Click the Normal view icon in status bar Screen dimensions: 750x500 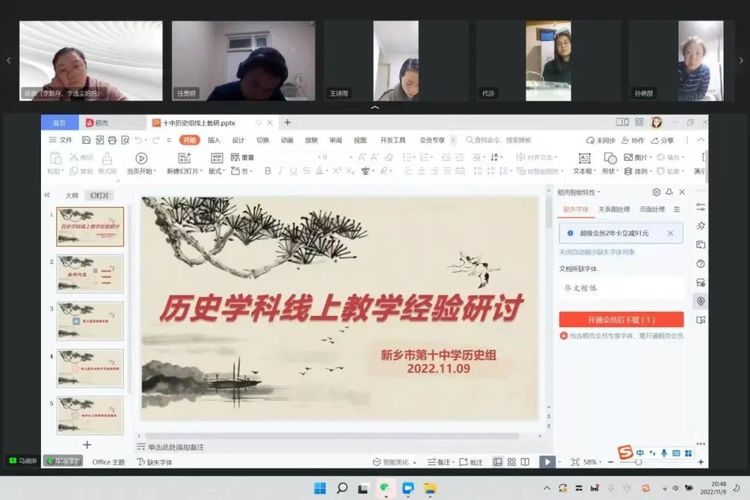coord(498,462)
